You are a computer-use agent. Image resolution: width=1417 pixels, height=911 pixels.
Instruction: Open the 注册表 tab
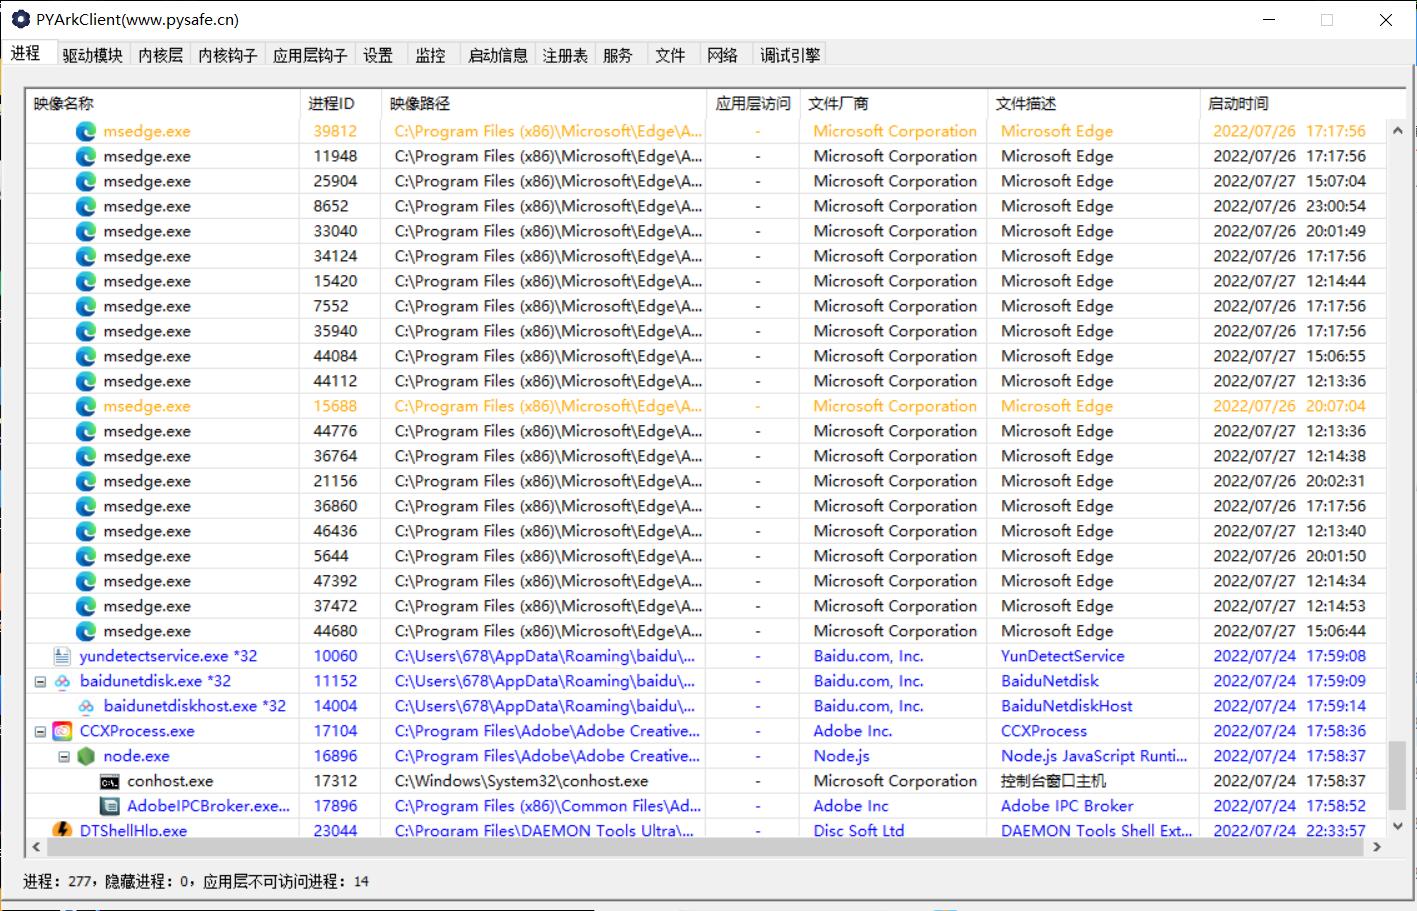[565, 56]
